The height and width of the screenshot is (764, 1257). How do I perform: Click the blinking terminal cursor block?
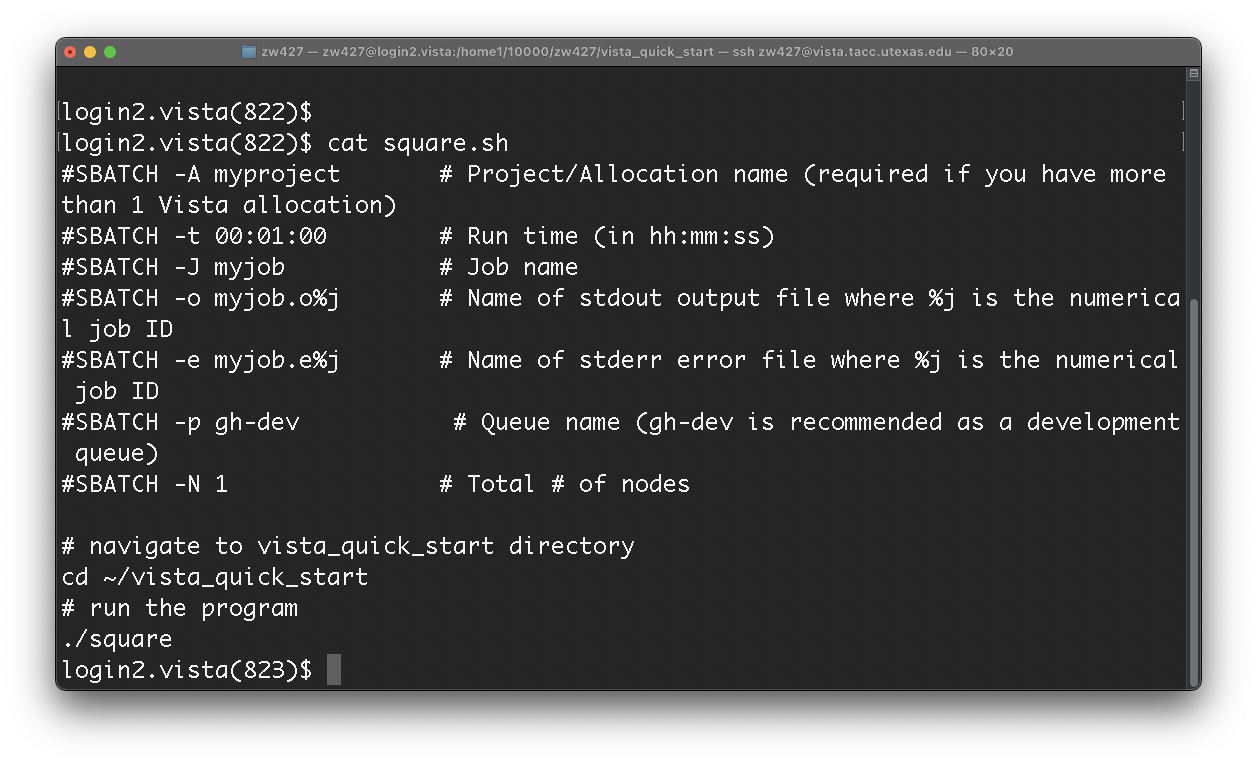click(x=334, y=670)
